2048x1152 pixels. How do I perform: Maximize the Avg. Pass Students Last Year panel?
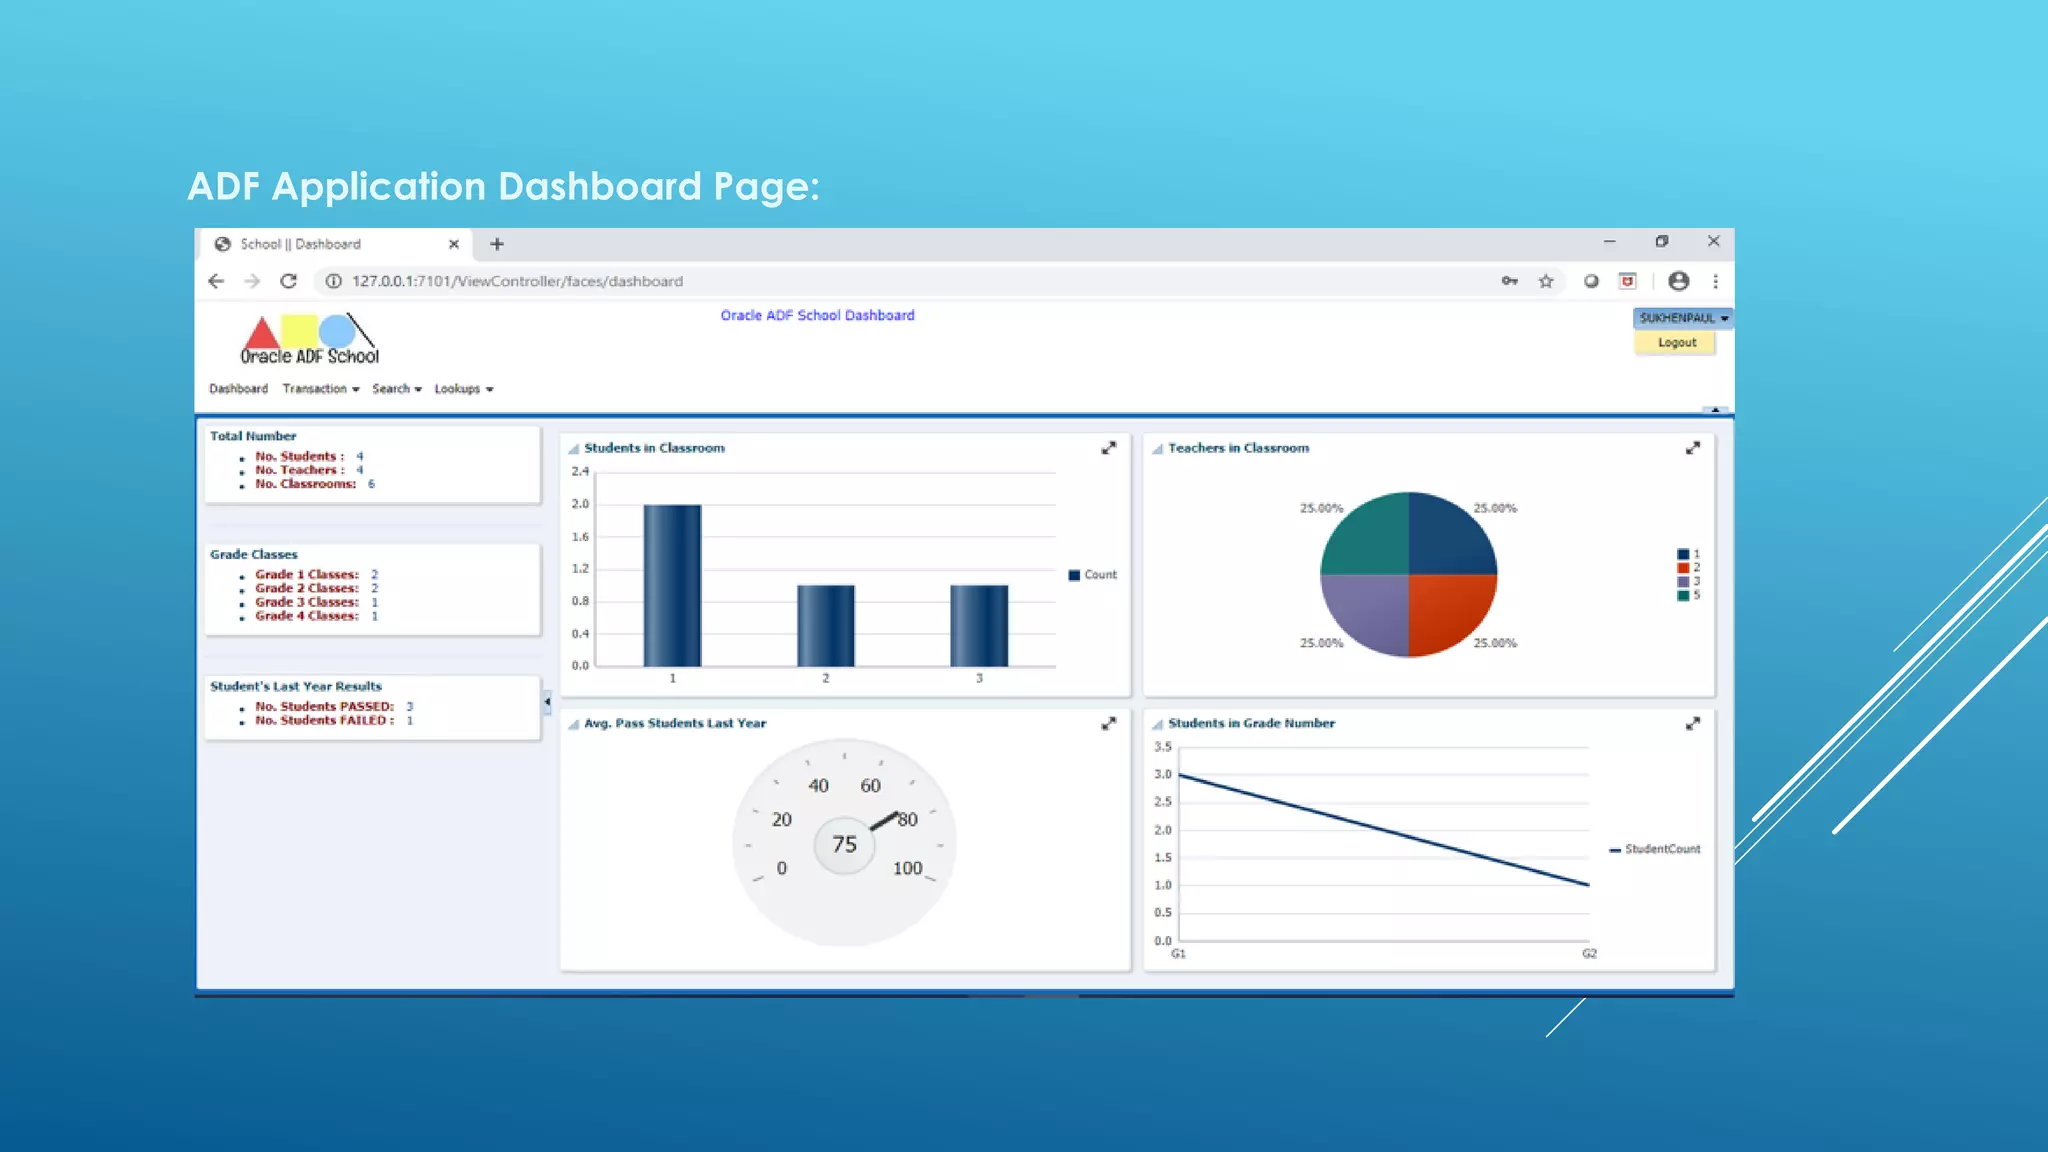point(1108,723)
